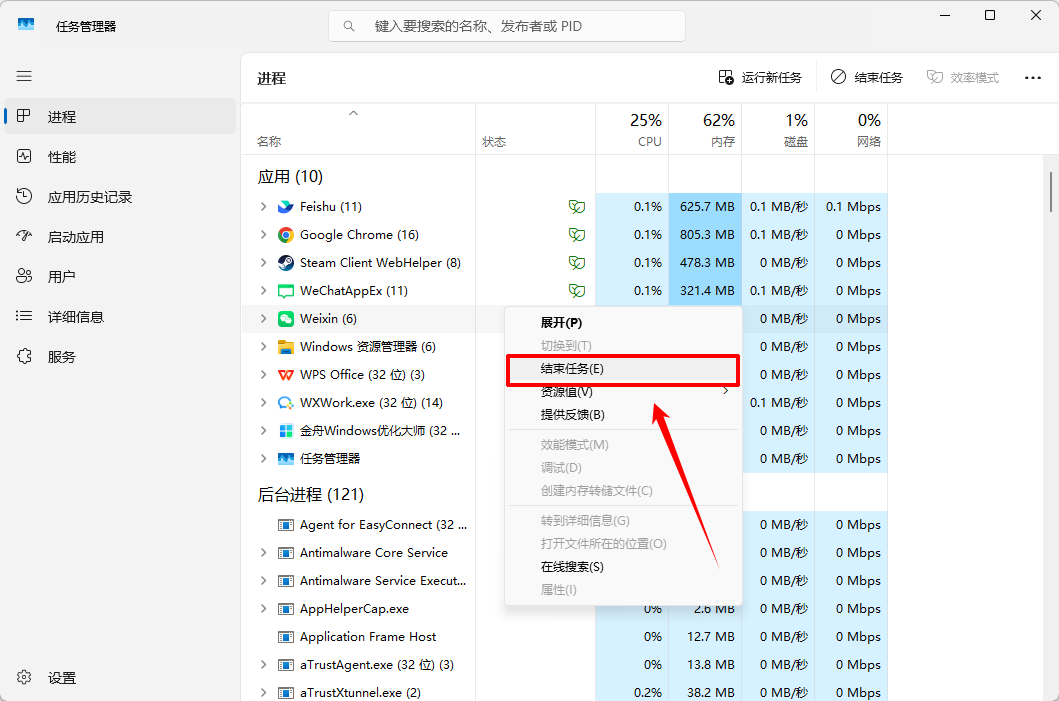This screenshot has width=1059, height=701.
Task: Sort processes by 网络 column
Action: [851, 130]
